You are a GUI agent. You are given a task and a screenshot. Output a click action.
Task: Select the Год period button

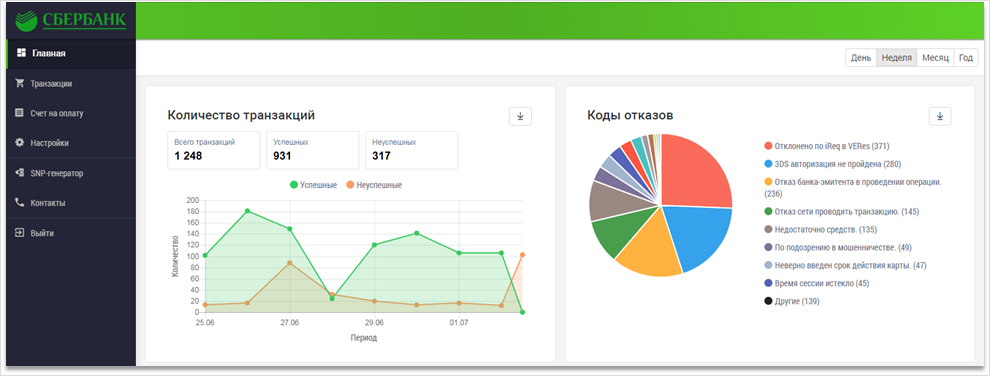[966, 57]
